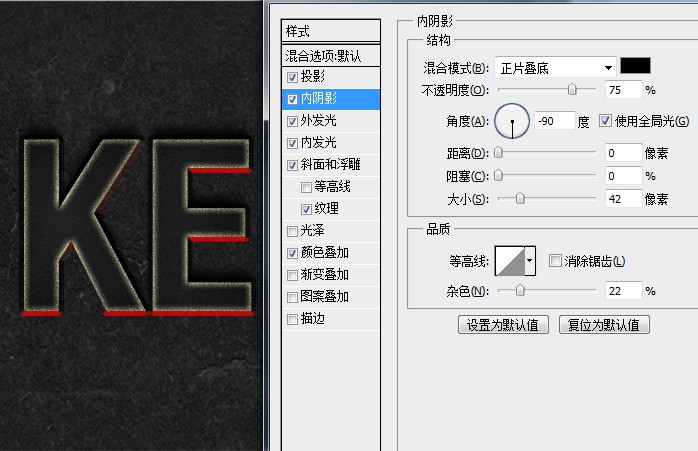Screen dimensions: 698x451
Task: Select 混合选项:默认 blending options
Action: [331, 56]
